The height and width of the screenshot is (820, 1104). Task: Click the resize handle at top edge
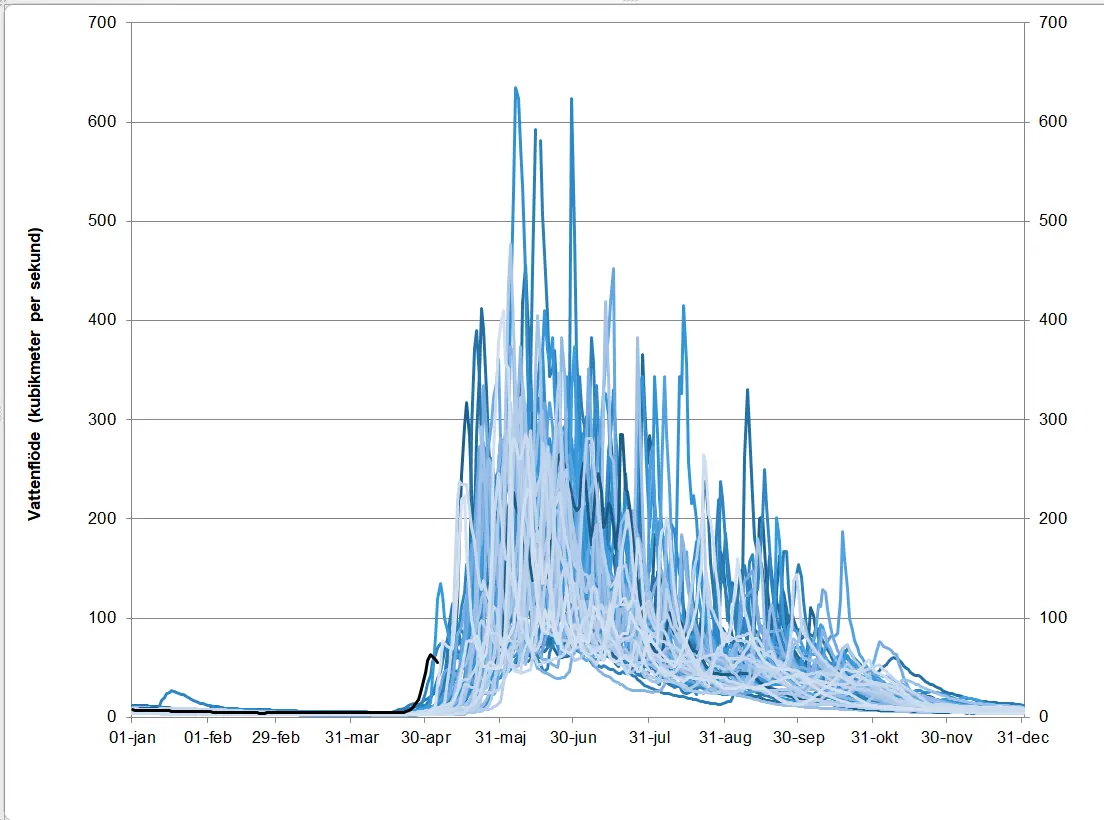630,2
